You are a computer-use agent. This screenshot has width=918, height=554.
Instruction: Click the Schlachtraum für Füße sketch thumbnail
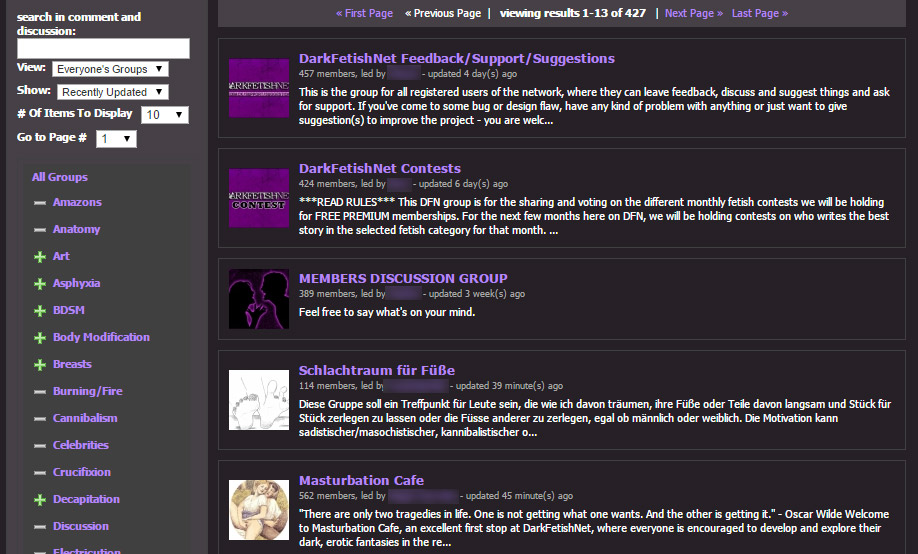(259, 400)
